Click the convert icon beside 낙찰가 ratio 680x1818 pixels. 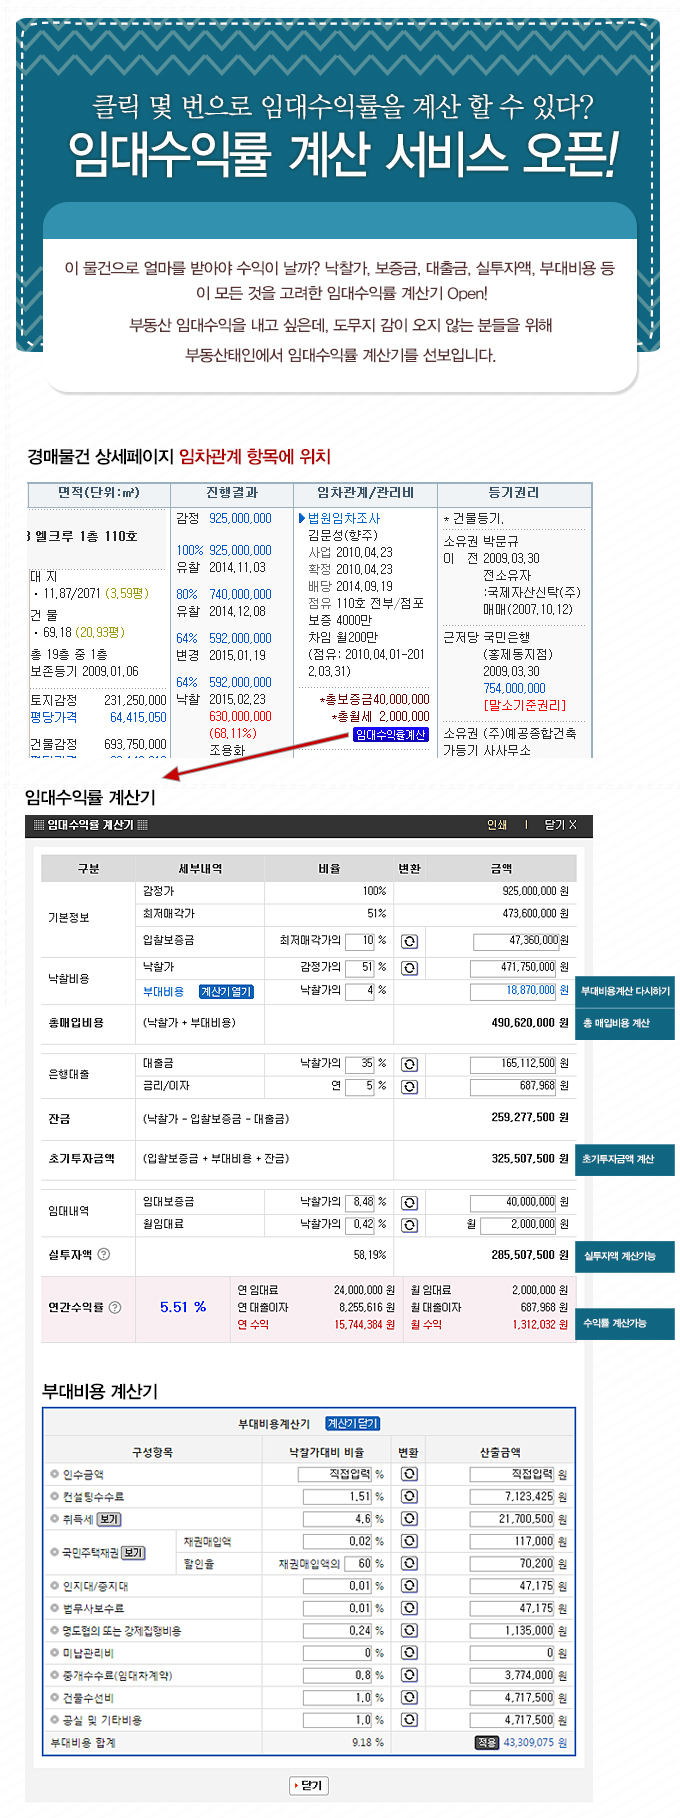409,968
